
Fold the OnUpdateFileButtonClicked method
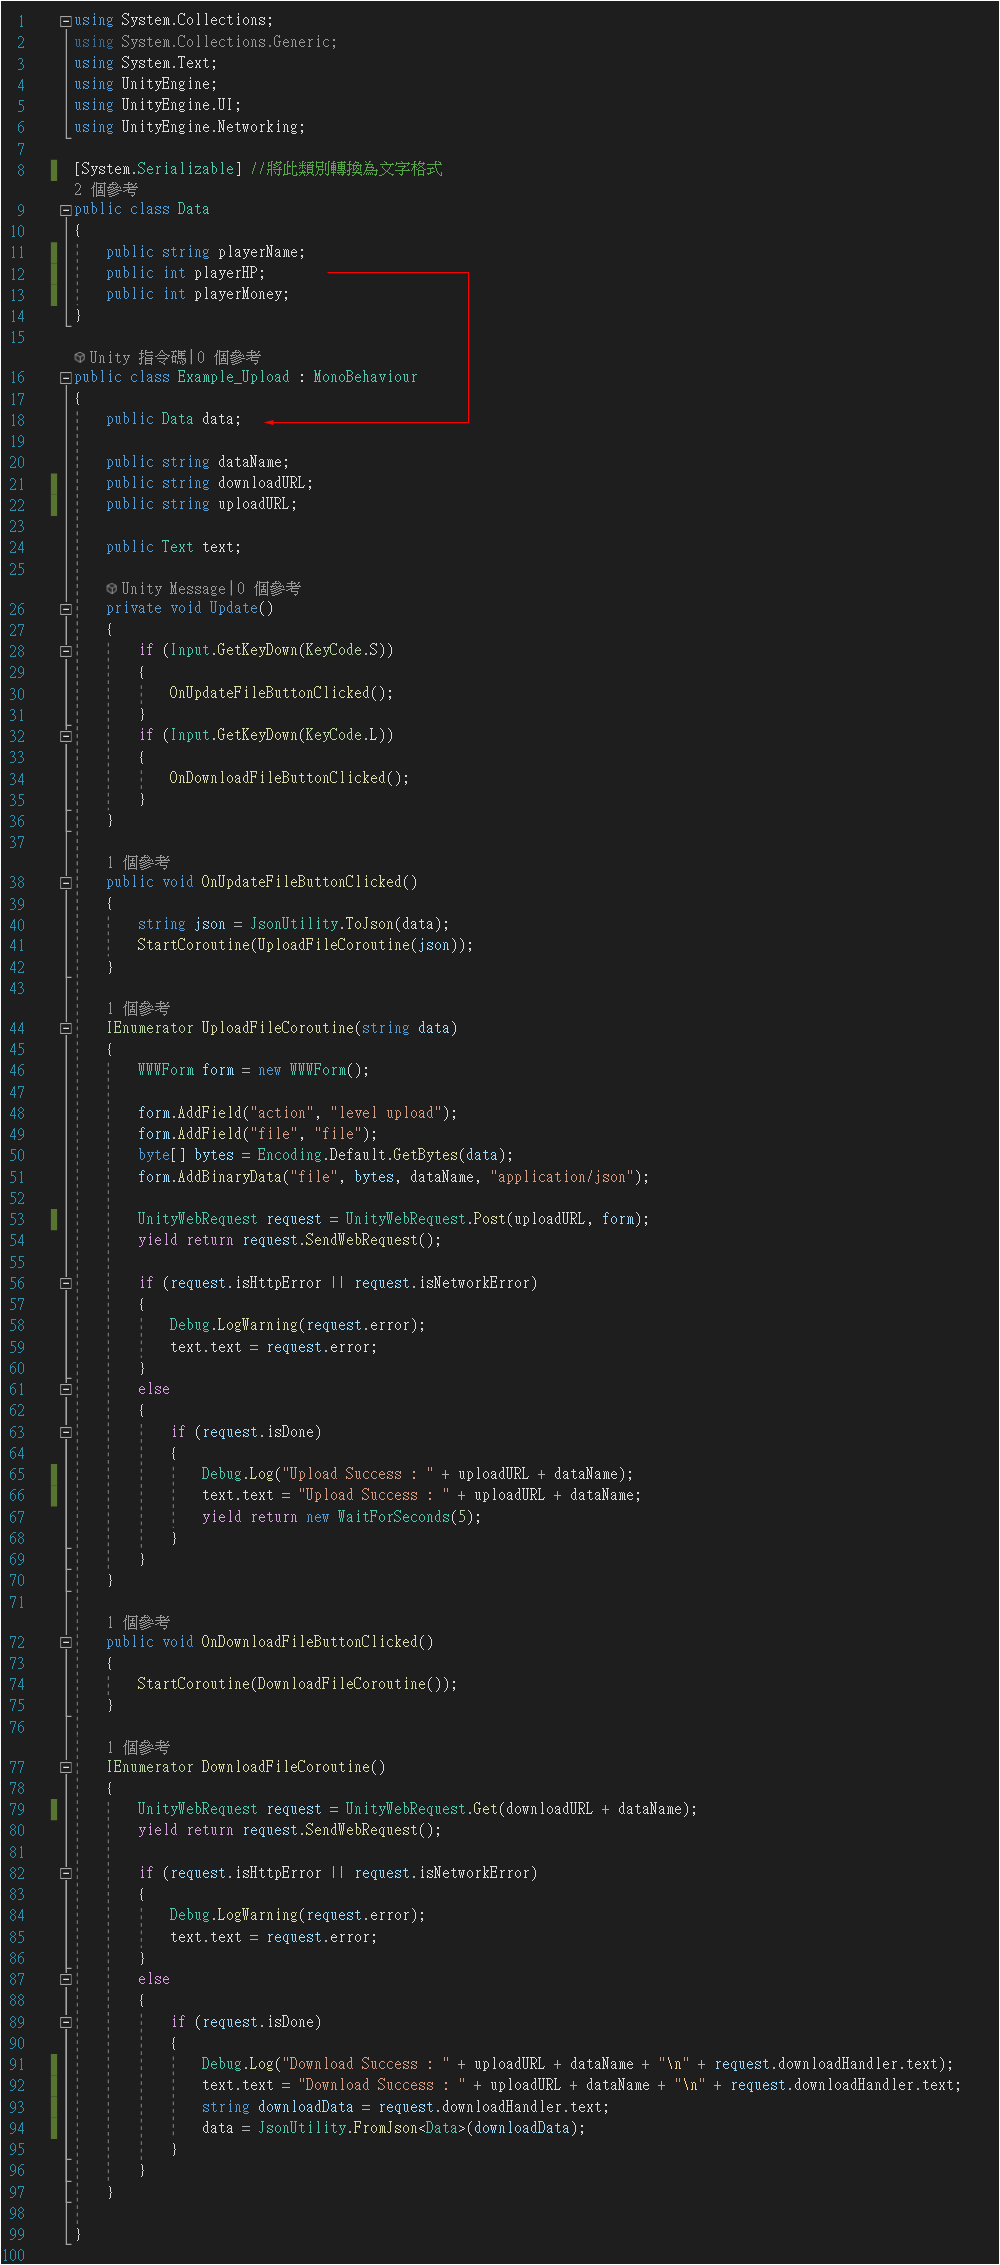tap(66, 883)
